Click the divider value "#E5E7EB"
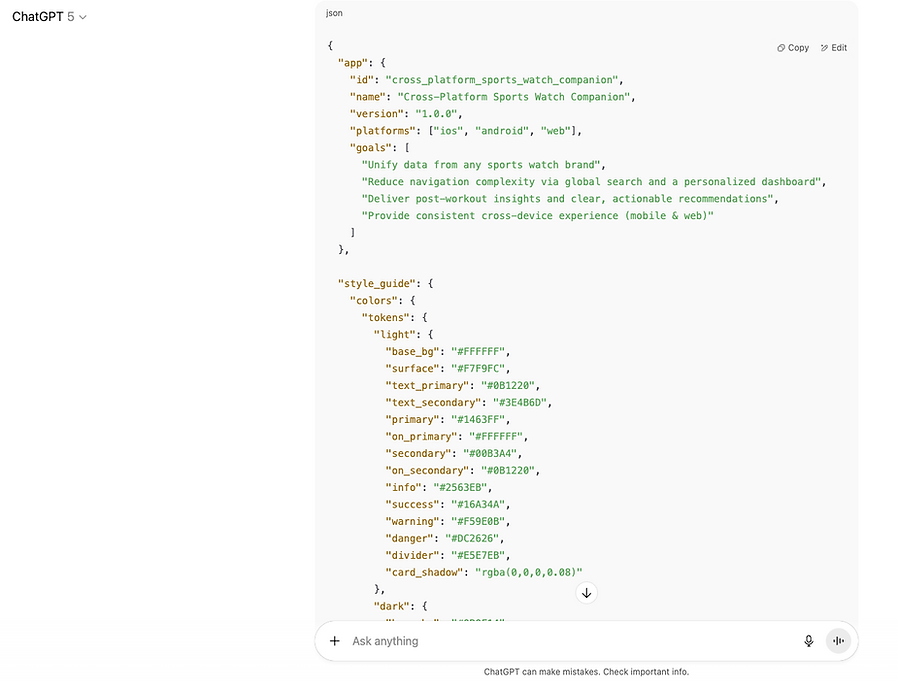This screenshot has height=681, width=898. click(x=478, y=555)
